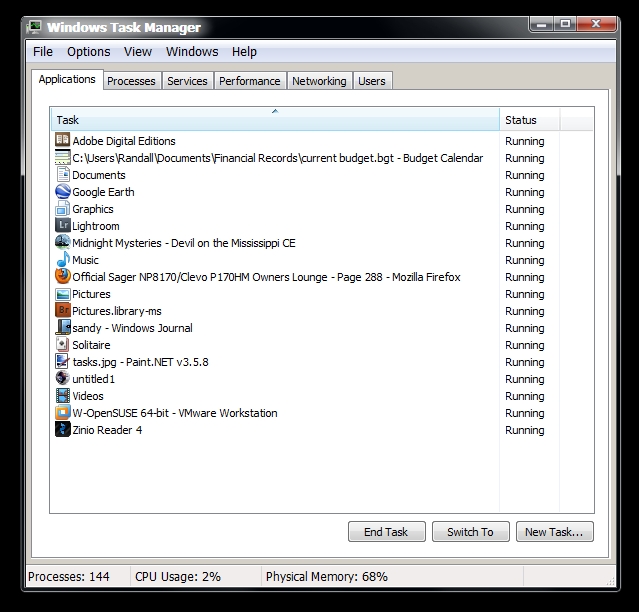Click the Bridge Br icon for Pictures.library-ms
The width and height of the screenshot is (639, 612).
coord(62,310)
